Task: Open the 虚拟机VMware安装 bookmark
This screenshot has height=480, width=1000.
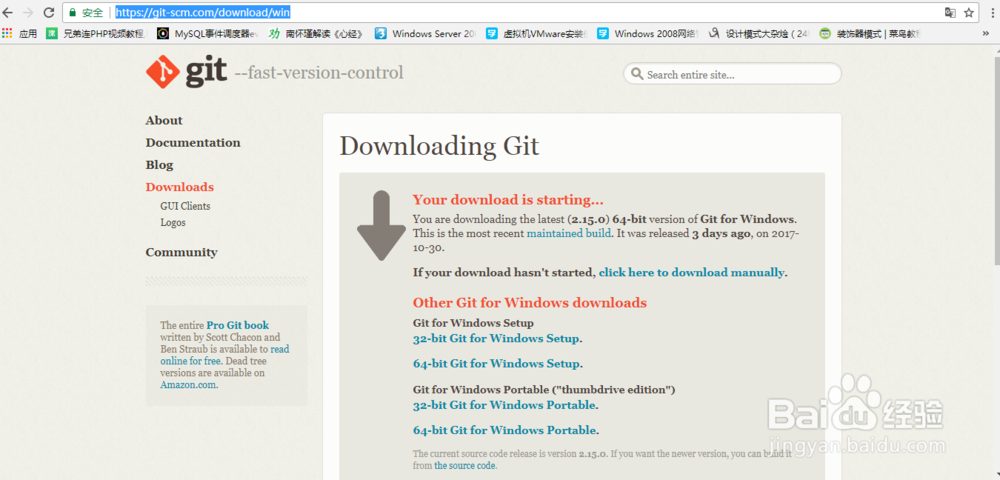Action: [536, 34]
